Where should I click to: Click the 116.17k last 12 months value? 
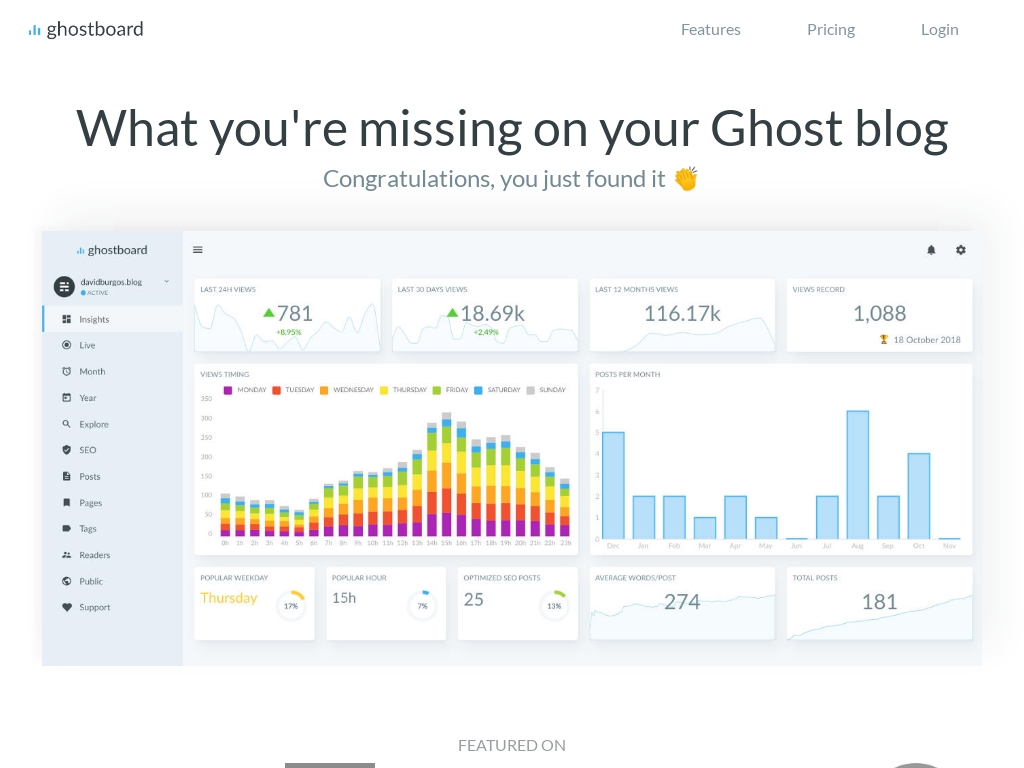click(682, 313)
